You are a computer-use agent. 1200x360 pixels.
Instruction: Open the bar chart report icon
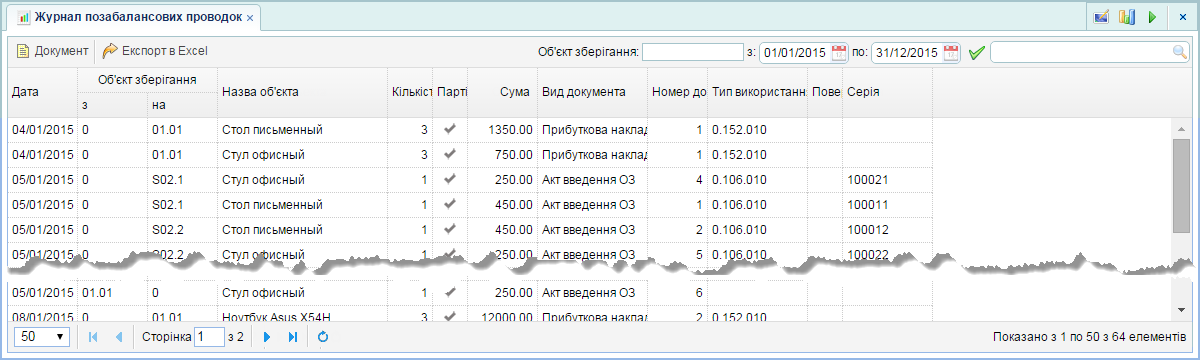tap(1127, 17)
